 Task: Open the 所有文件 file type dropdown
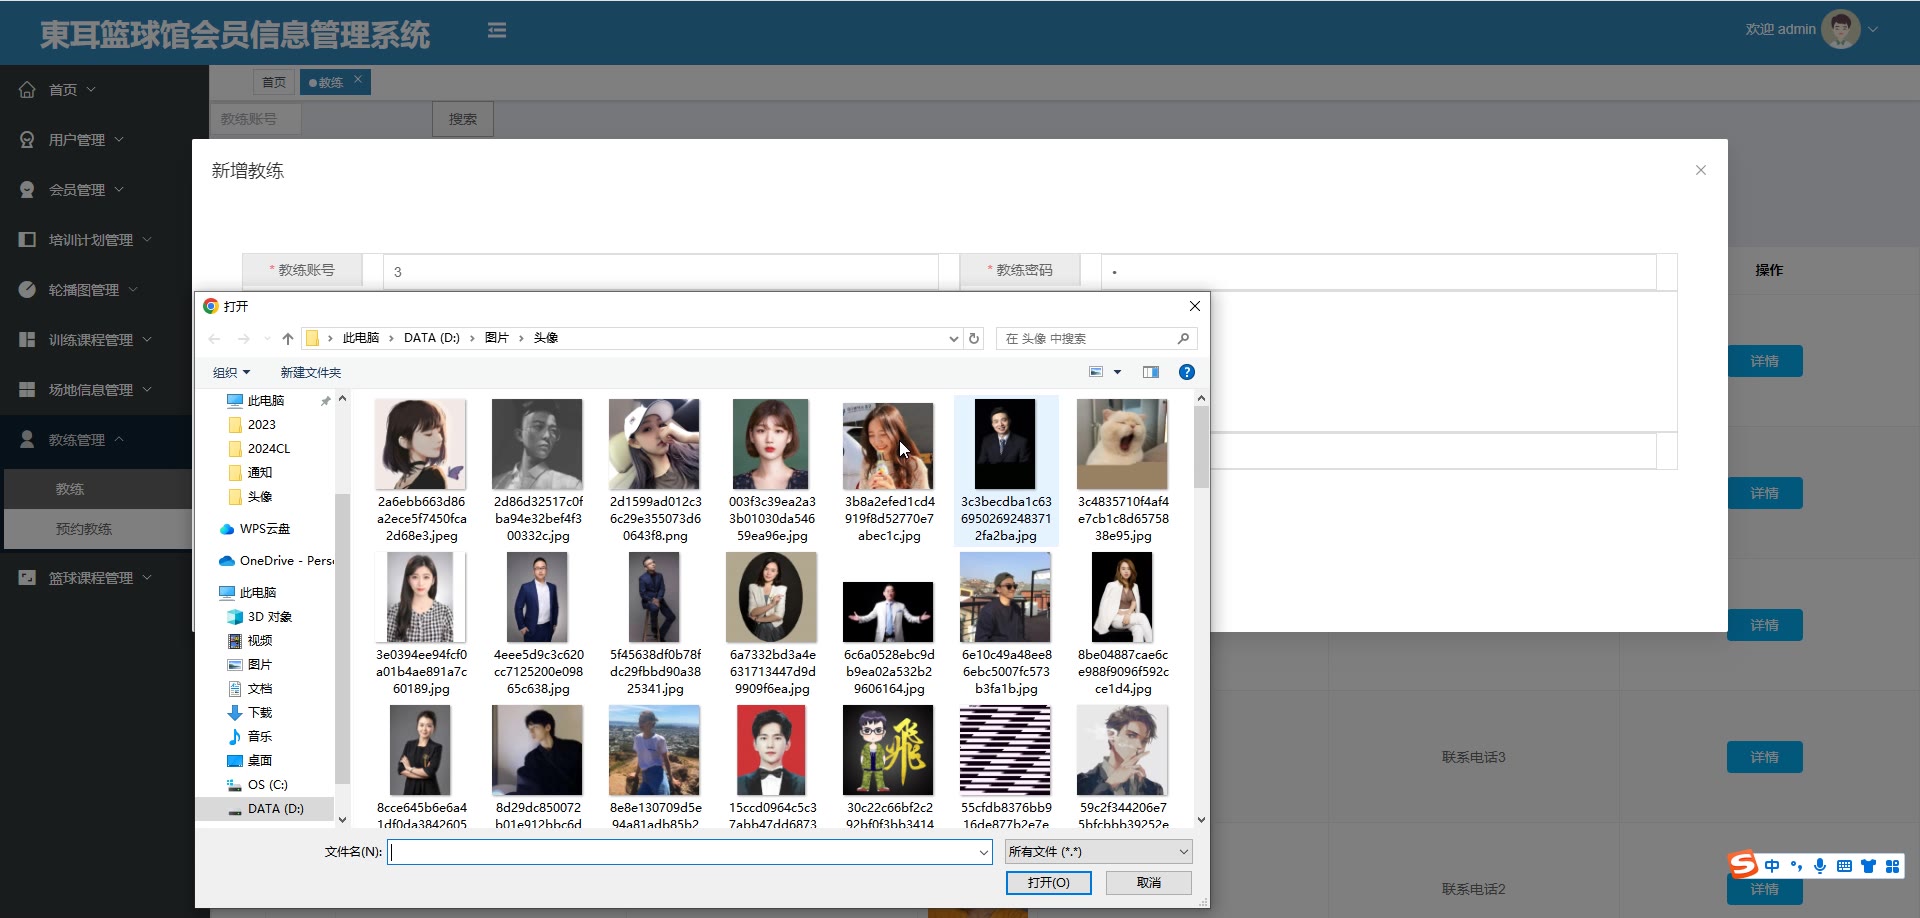click(x=1099, y=852)
